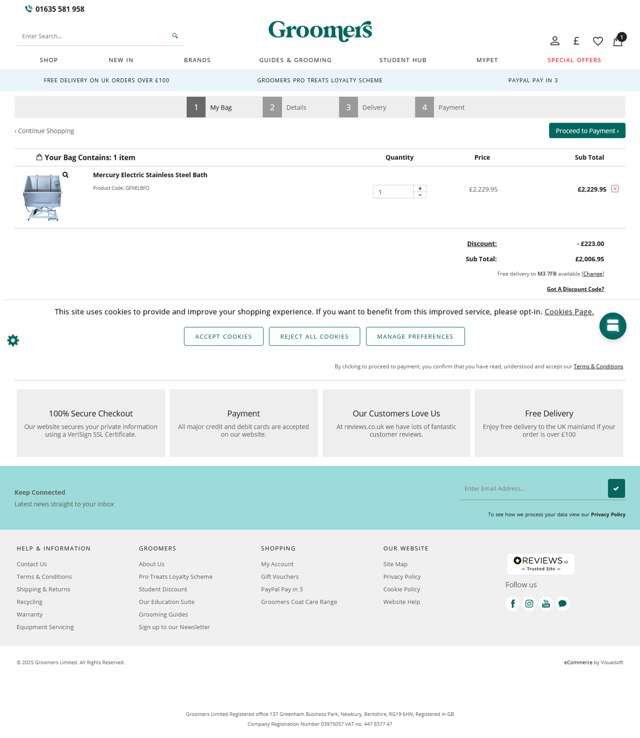Open Equipment Servicing footer link
The height and width of the screenshot is (738, 640).
click(45, 627)
